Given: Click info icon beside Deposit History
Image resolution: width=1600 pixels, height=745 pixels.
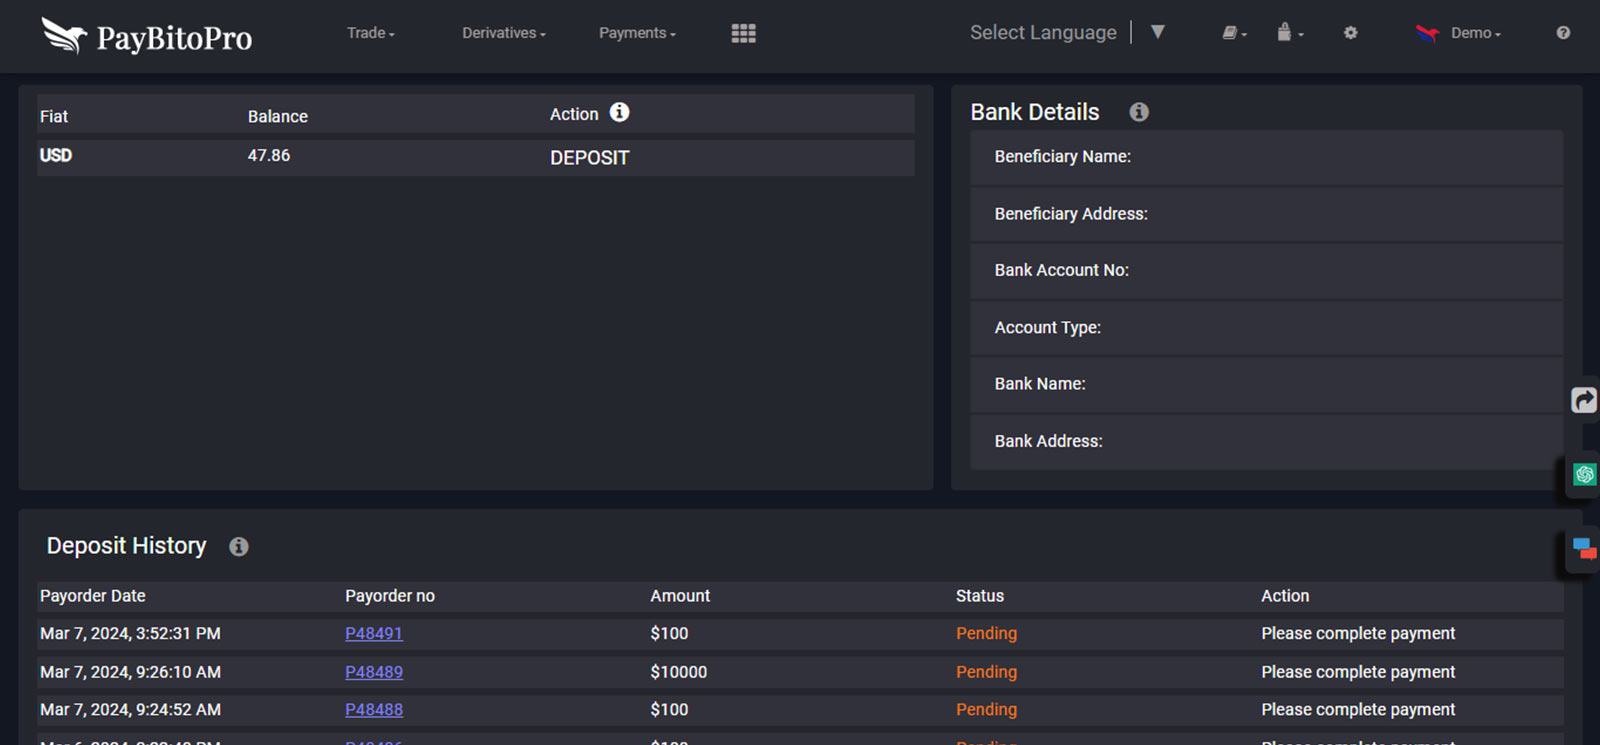Looking at the screenshot, I should [x=239, y=546].
